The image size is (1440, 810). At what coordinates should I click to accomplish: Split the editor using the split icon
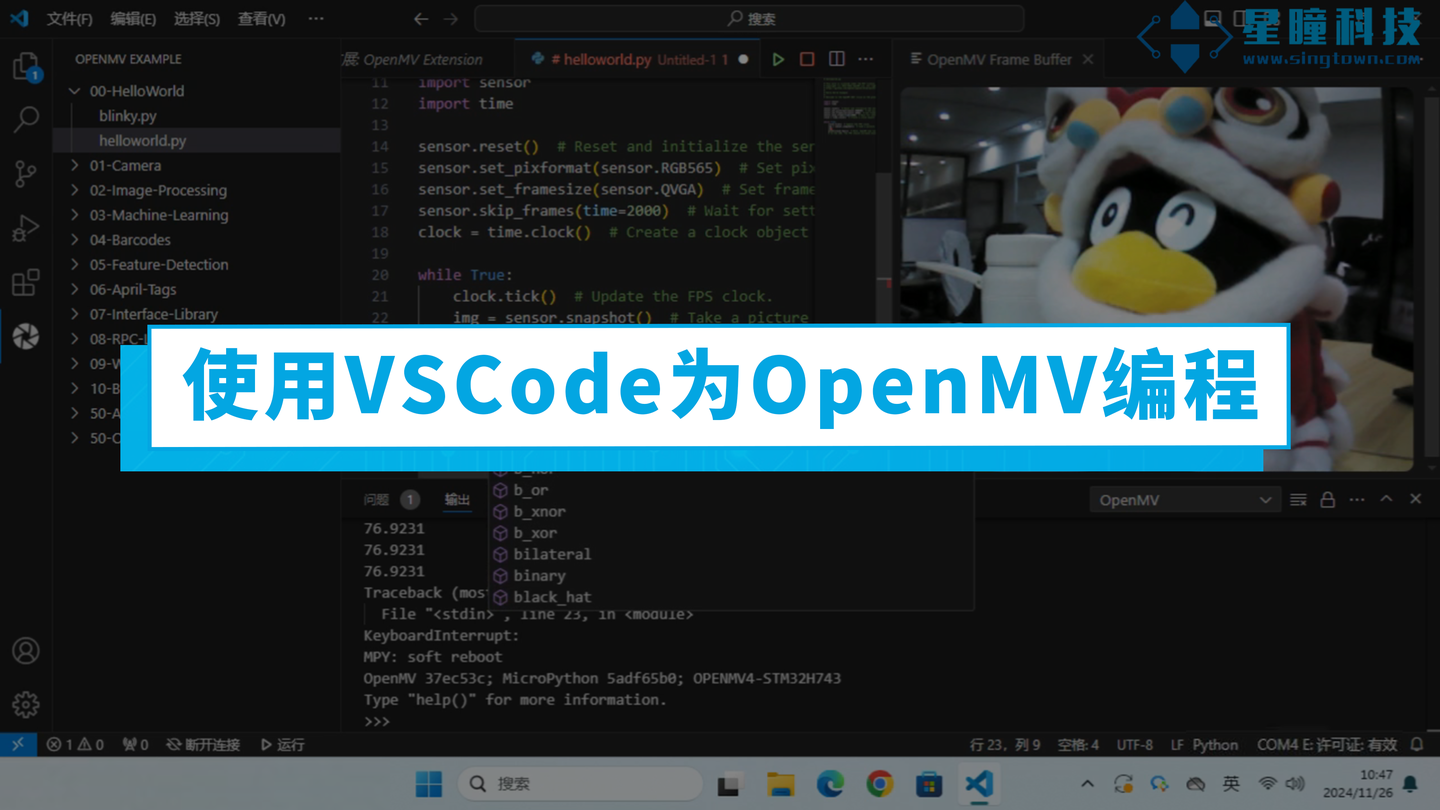click(x=836, y=59)
